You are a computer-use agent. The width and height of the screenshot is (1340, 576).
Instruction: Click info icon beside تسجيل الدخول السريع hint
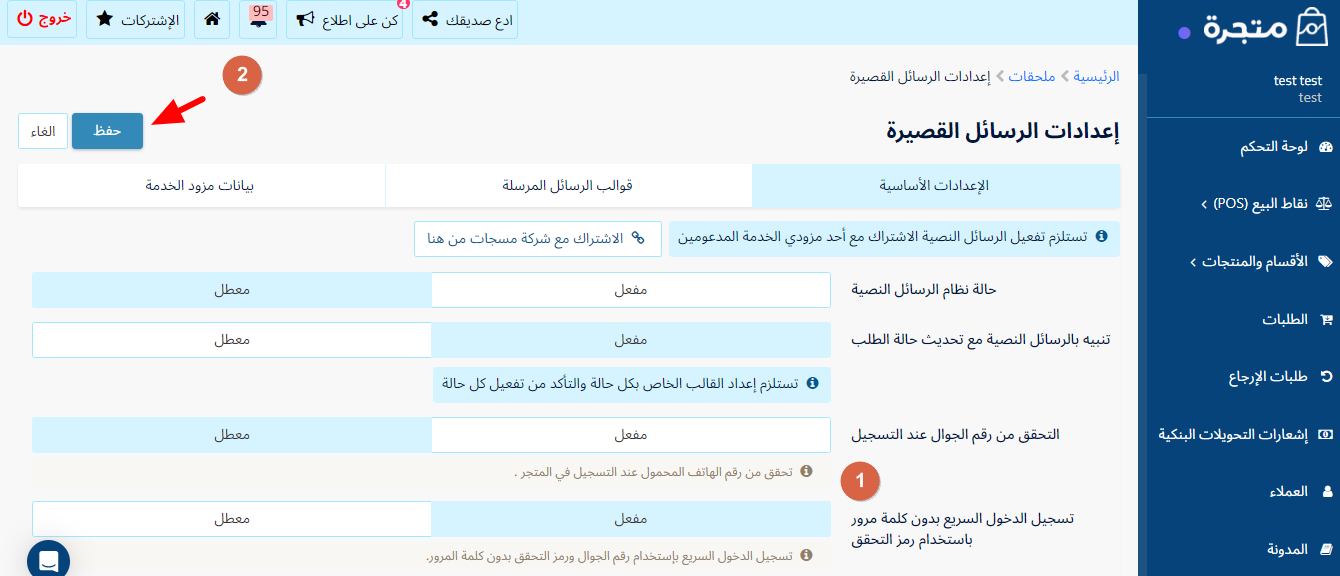coord(806,555)
